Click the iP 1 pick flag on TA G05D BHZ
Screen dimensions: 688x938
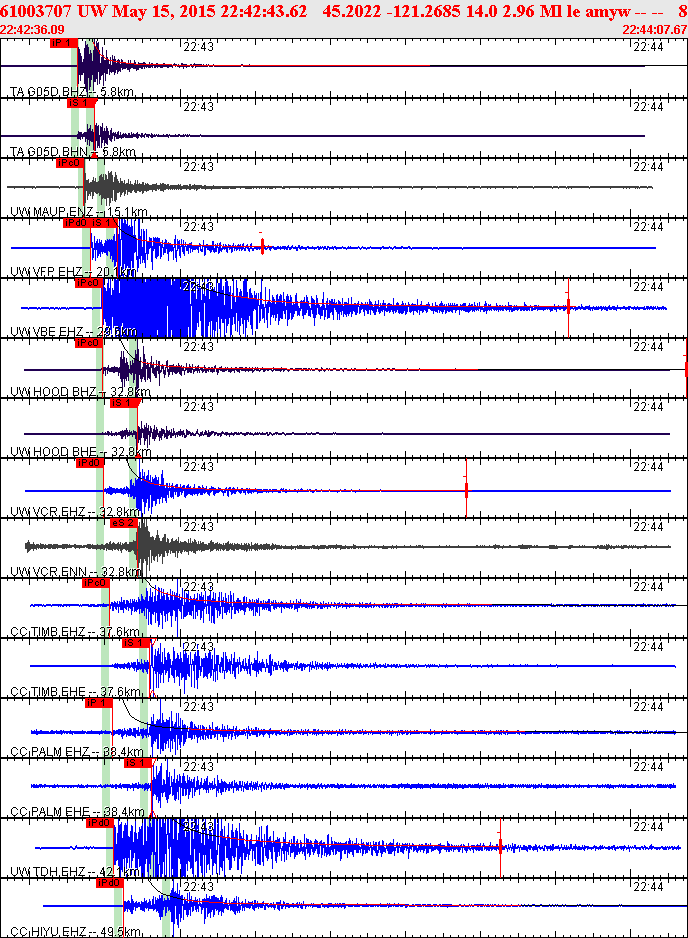click(x=64, y=43)
